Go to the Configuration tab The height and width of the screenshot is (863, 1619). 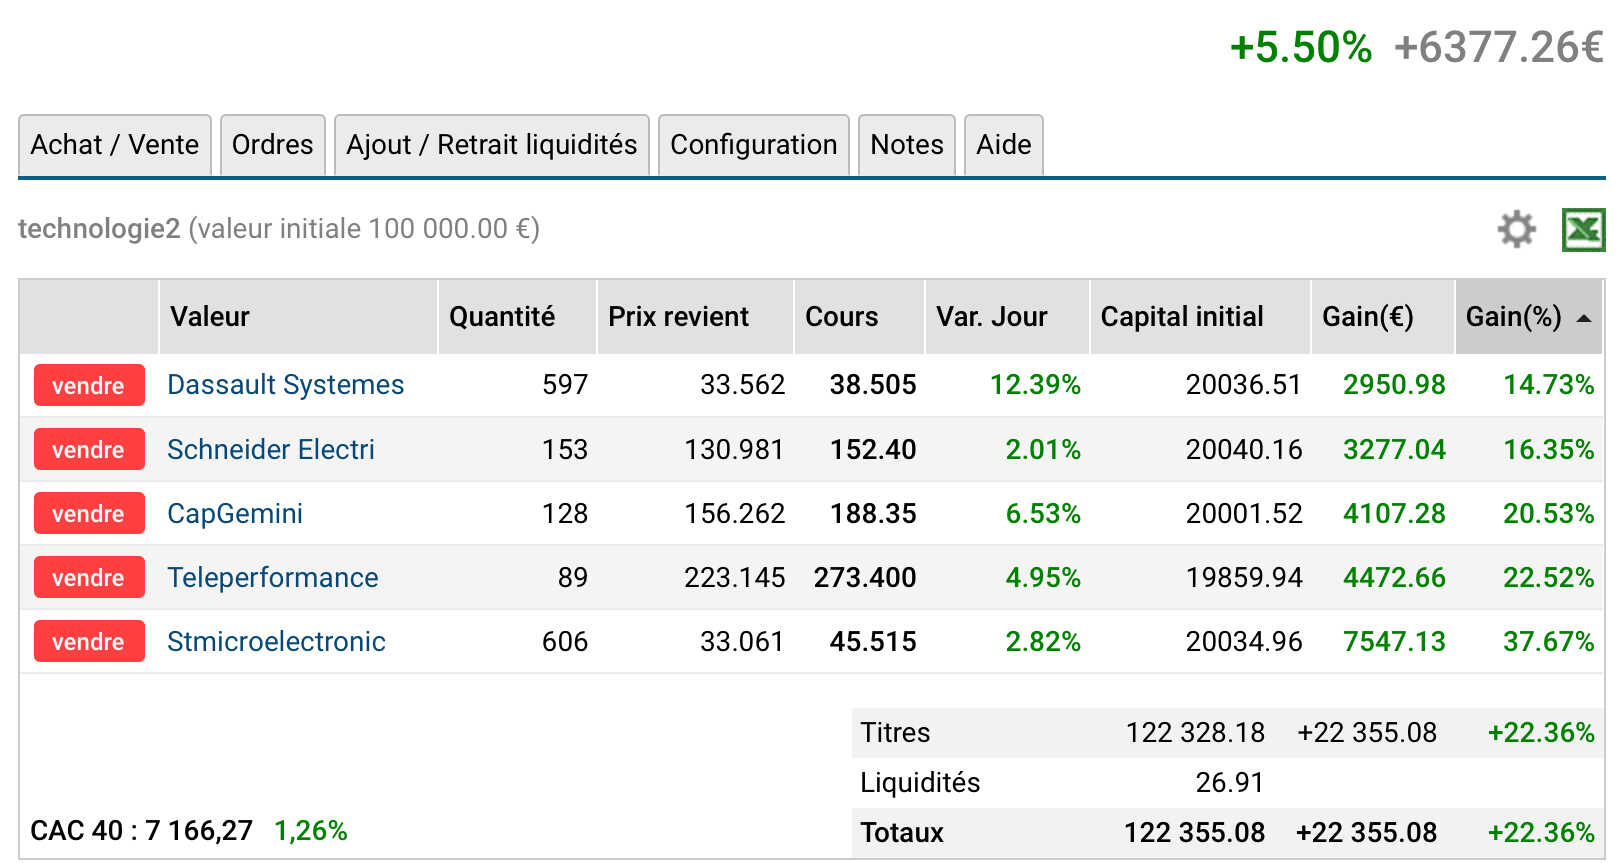(754, 145)
